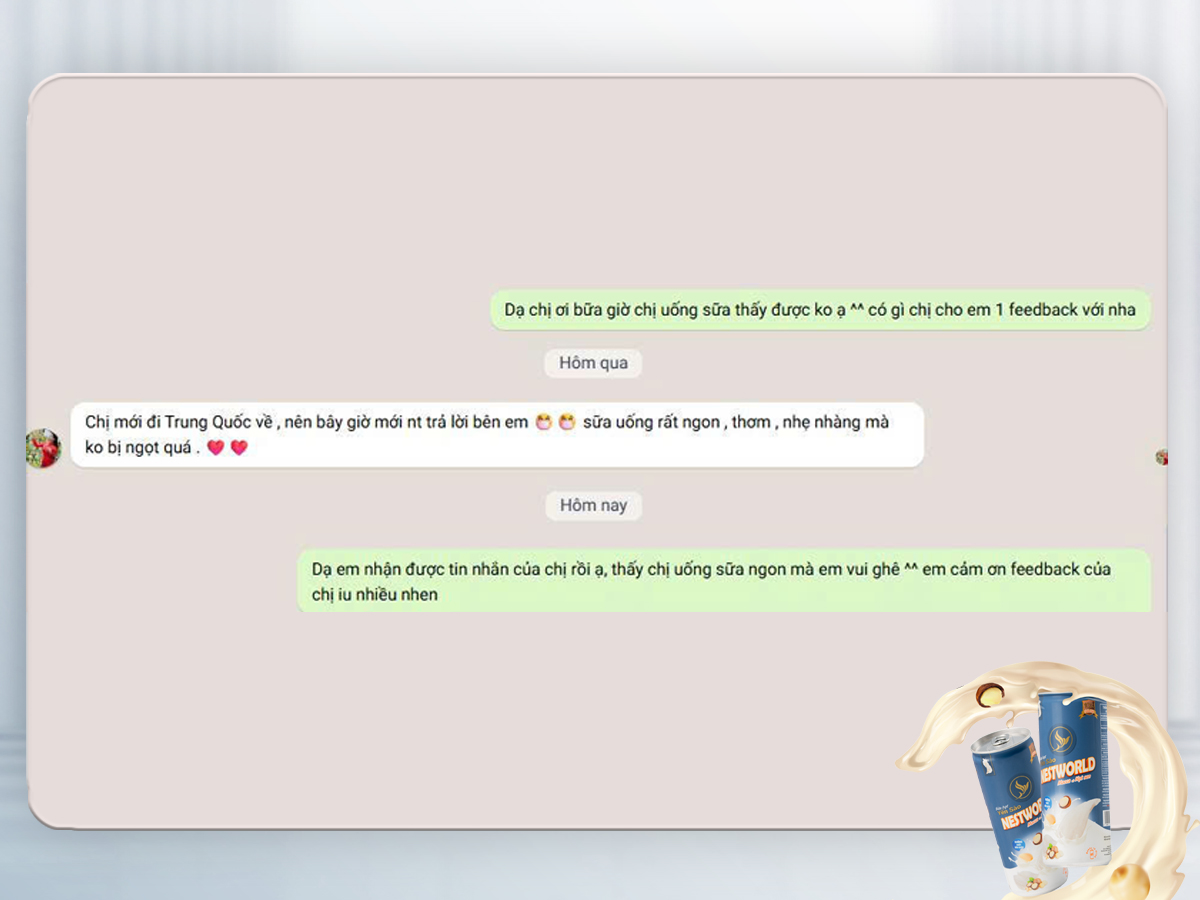Click the sender's profile avatar beside the white message

pos(43,448)
